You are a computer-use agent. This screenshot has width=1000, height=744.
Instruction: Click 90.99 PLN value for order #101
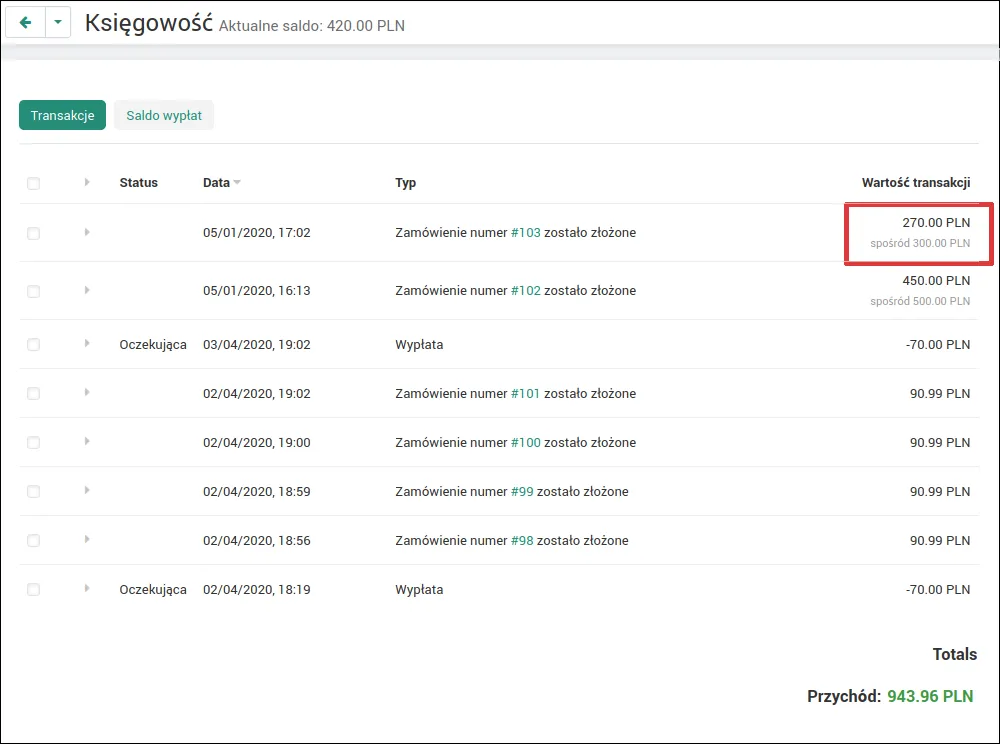pos(939,393)
